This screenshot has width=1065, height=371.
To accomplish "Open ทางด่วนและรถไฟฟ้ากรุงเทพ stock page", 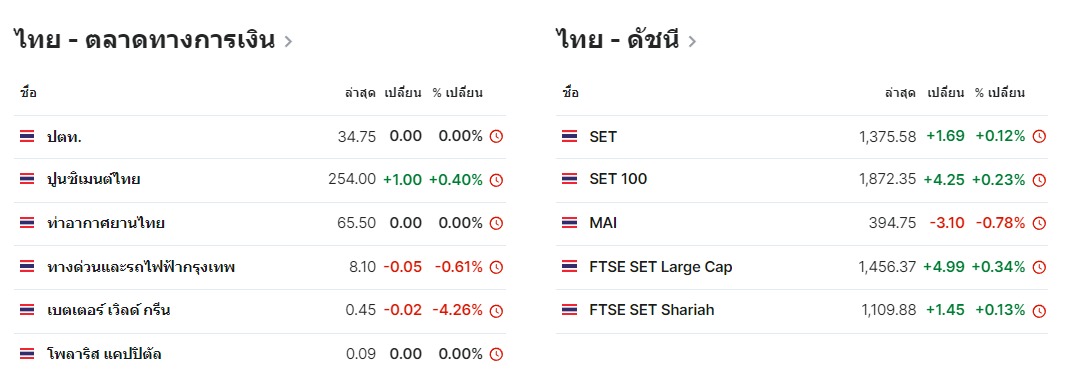I will point(141,267).
